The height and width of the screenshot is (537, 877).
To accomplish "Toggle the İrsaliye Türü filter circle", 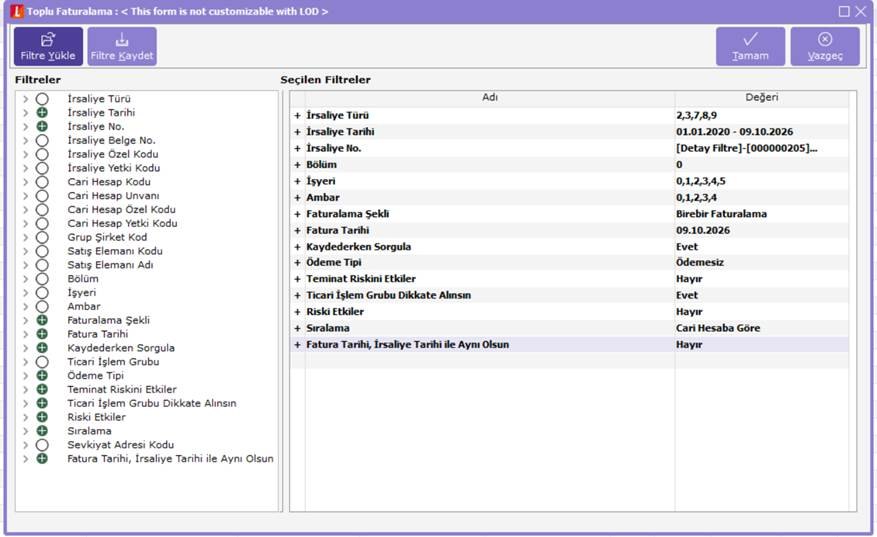I will pos(42,99).
